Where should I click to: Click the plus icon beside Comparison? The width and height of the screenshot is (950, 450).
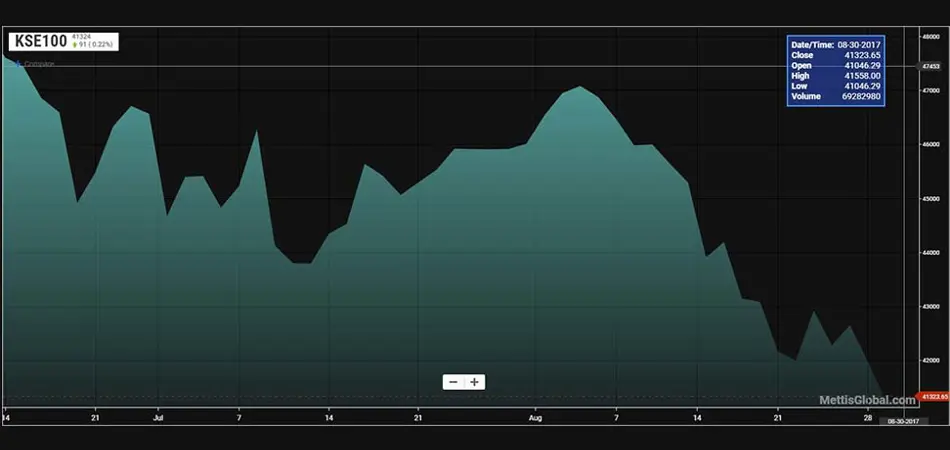[x=18, y=64]
